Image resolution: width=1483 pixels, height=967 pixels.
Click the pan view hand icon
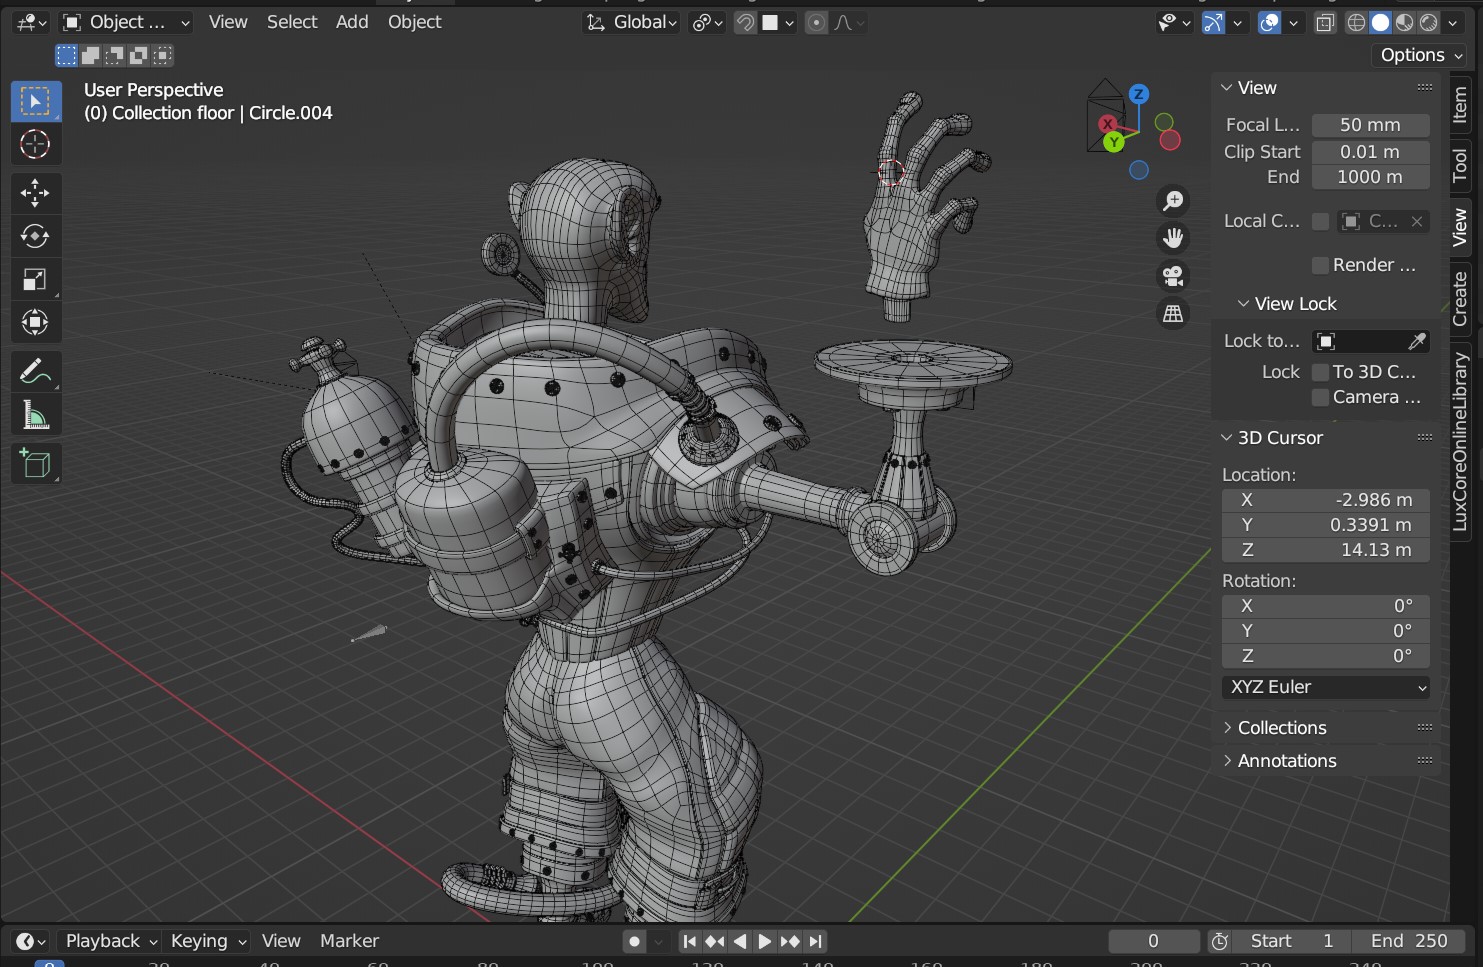(1173, 238)
